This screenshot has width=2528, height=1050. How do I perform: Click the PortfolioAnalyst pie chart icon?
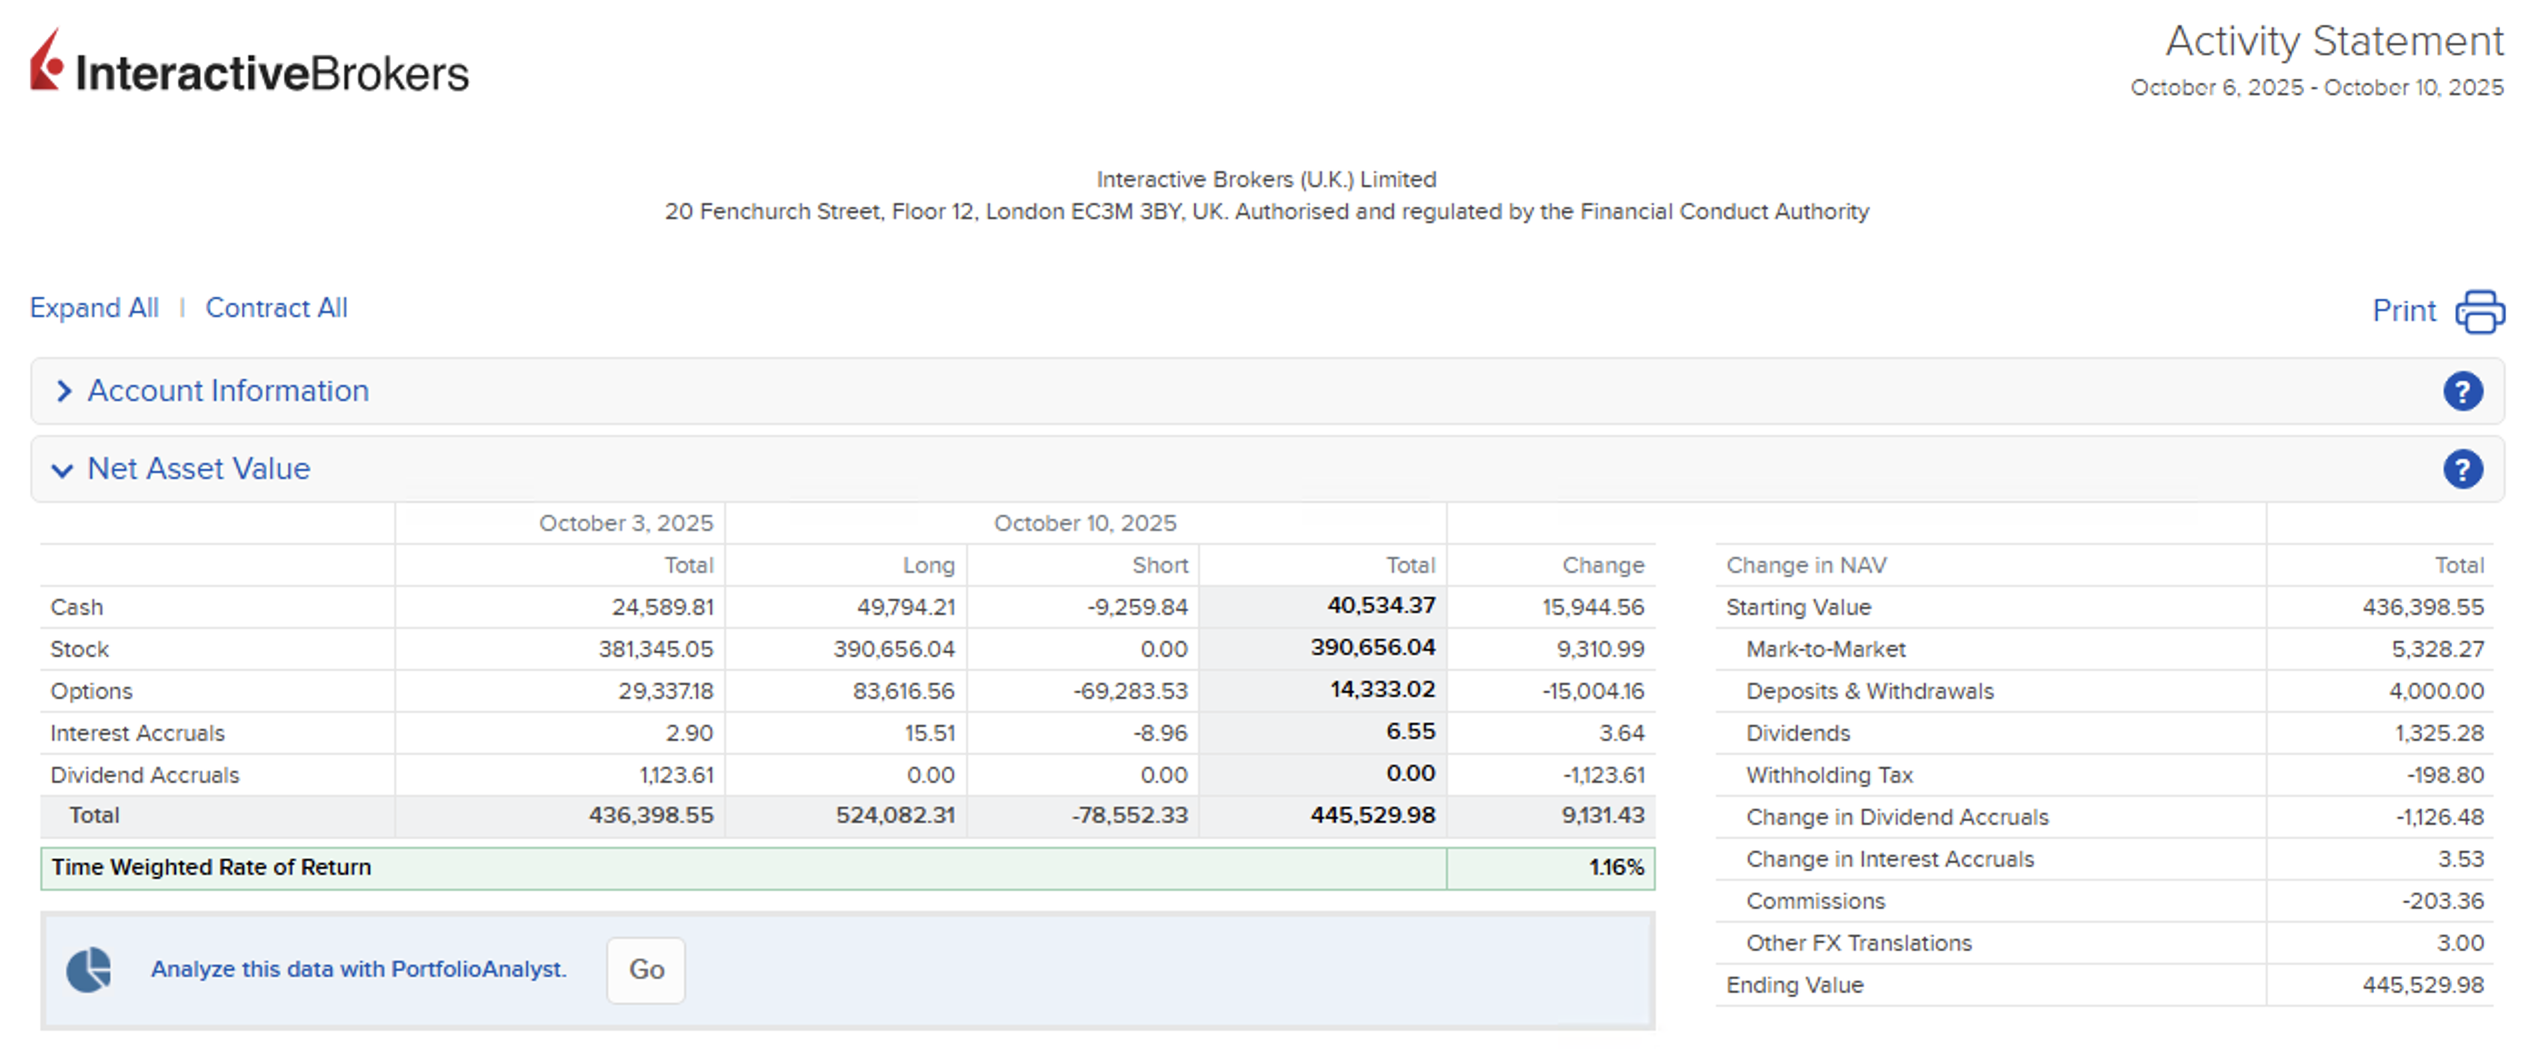tap(89, 969)
